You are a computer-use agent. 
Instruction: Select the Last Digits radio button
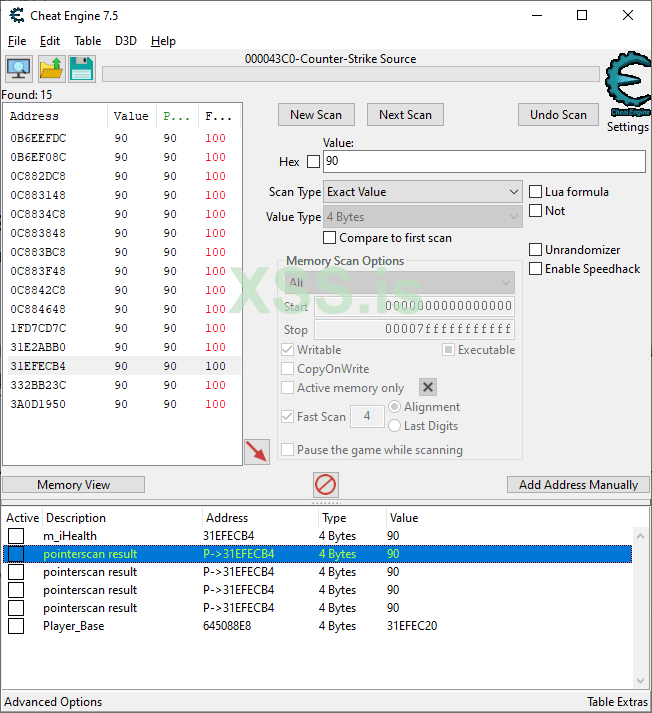click(x=395, y=426)
